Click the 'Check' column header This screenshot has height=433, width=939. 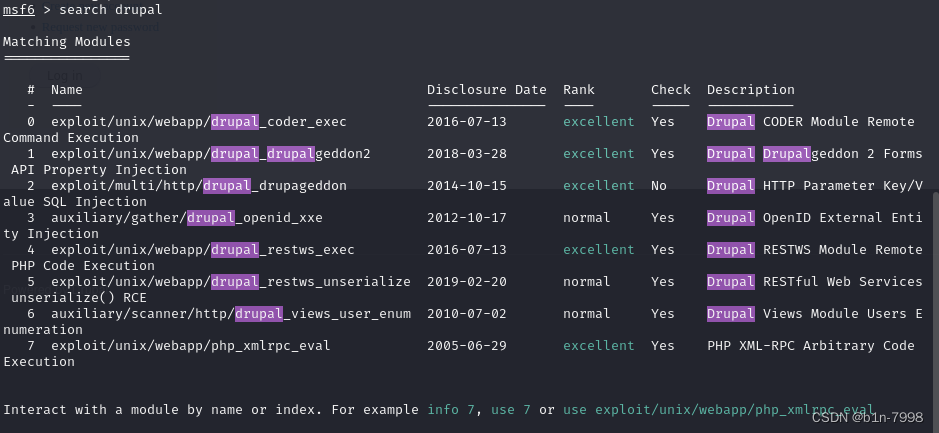pyautogui.click(x=671, y=90)
